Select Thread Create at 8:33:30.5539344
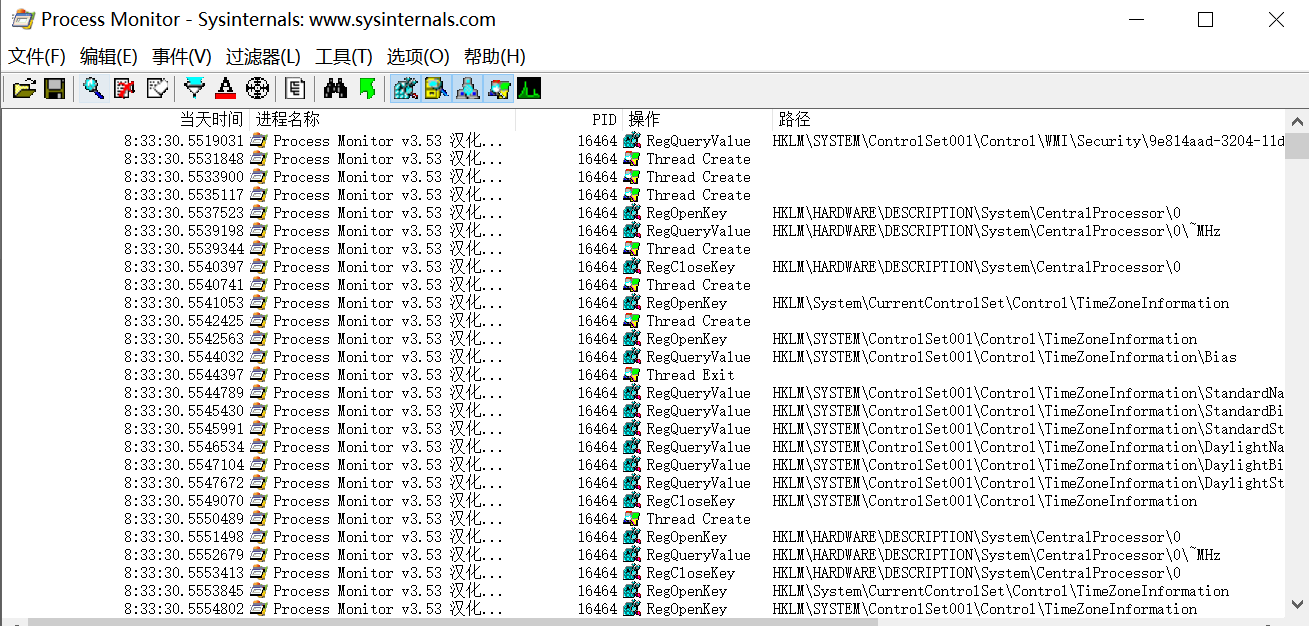 698,249
